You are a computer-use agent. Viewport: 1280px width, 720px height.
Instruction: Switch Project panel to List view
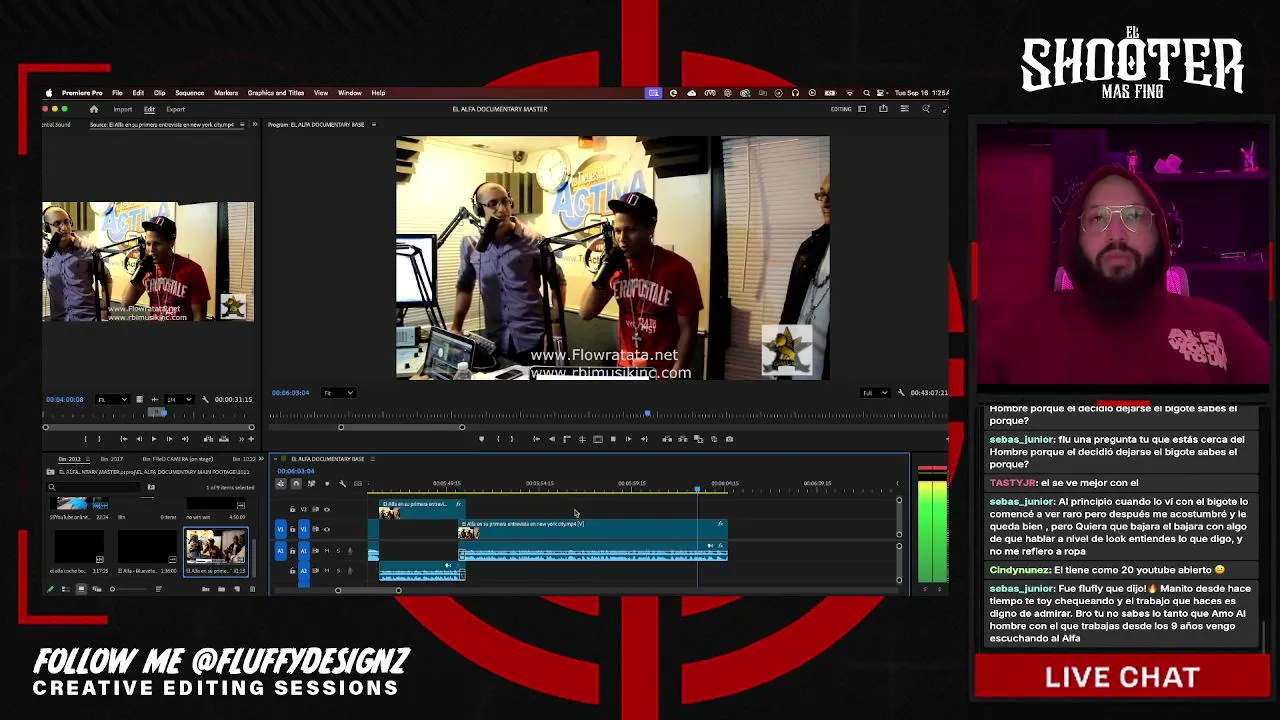pos(66,589)
